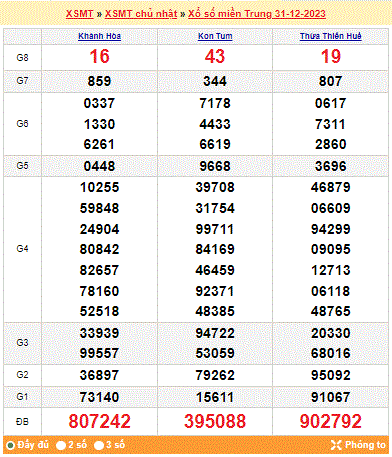The height and width of the screenshot is (457, 392).
Task: Select the 3 số radio option
Action: (x=99, y=445)
